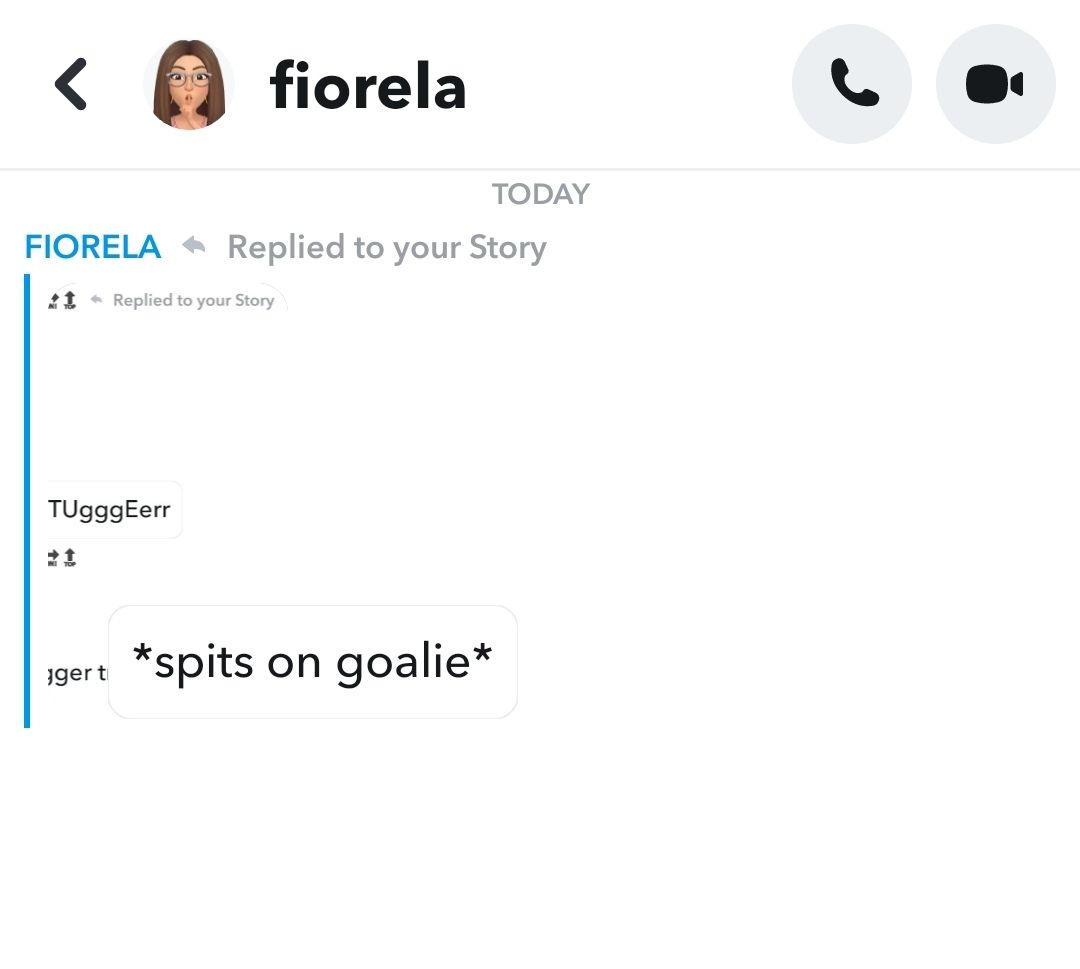This screenshot has height=969, width=1080.
Task: Tap the reply arrow beside FIORELA label
Action: click(194, 246)
